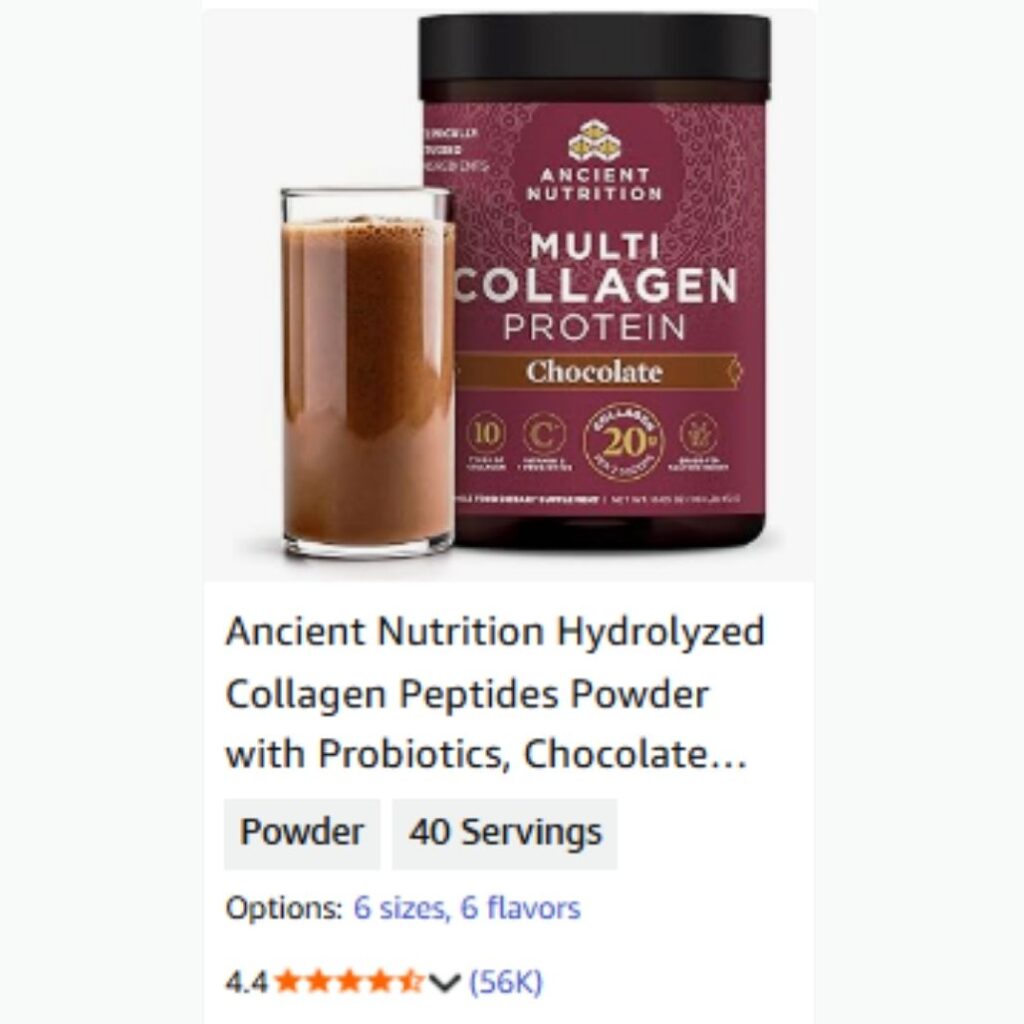Viewport: 1024px width, 1024px height.
Task: Click the Ancient Nutrition honeycomb logo on tub
Action: tap(594, 141)
